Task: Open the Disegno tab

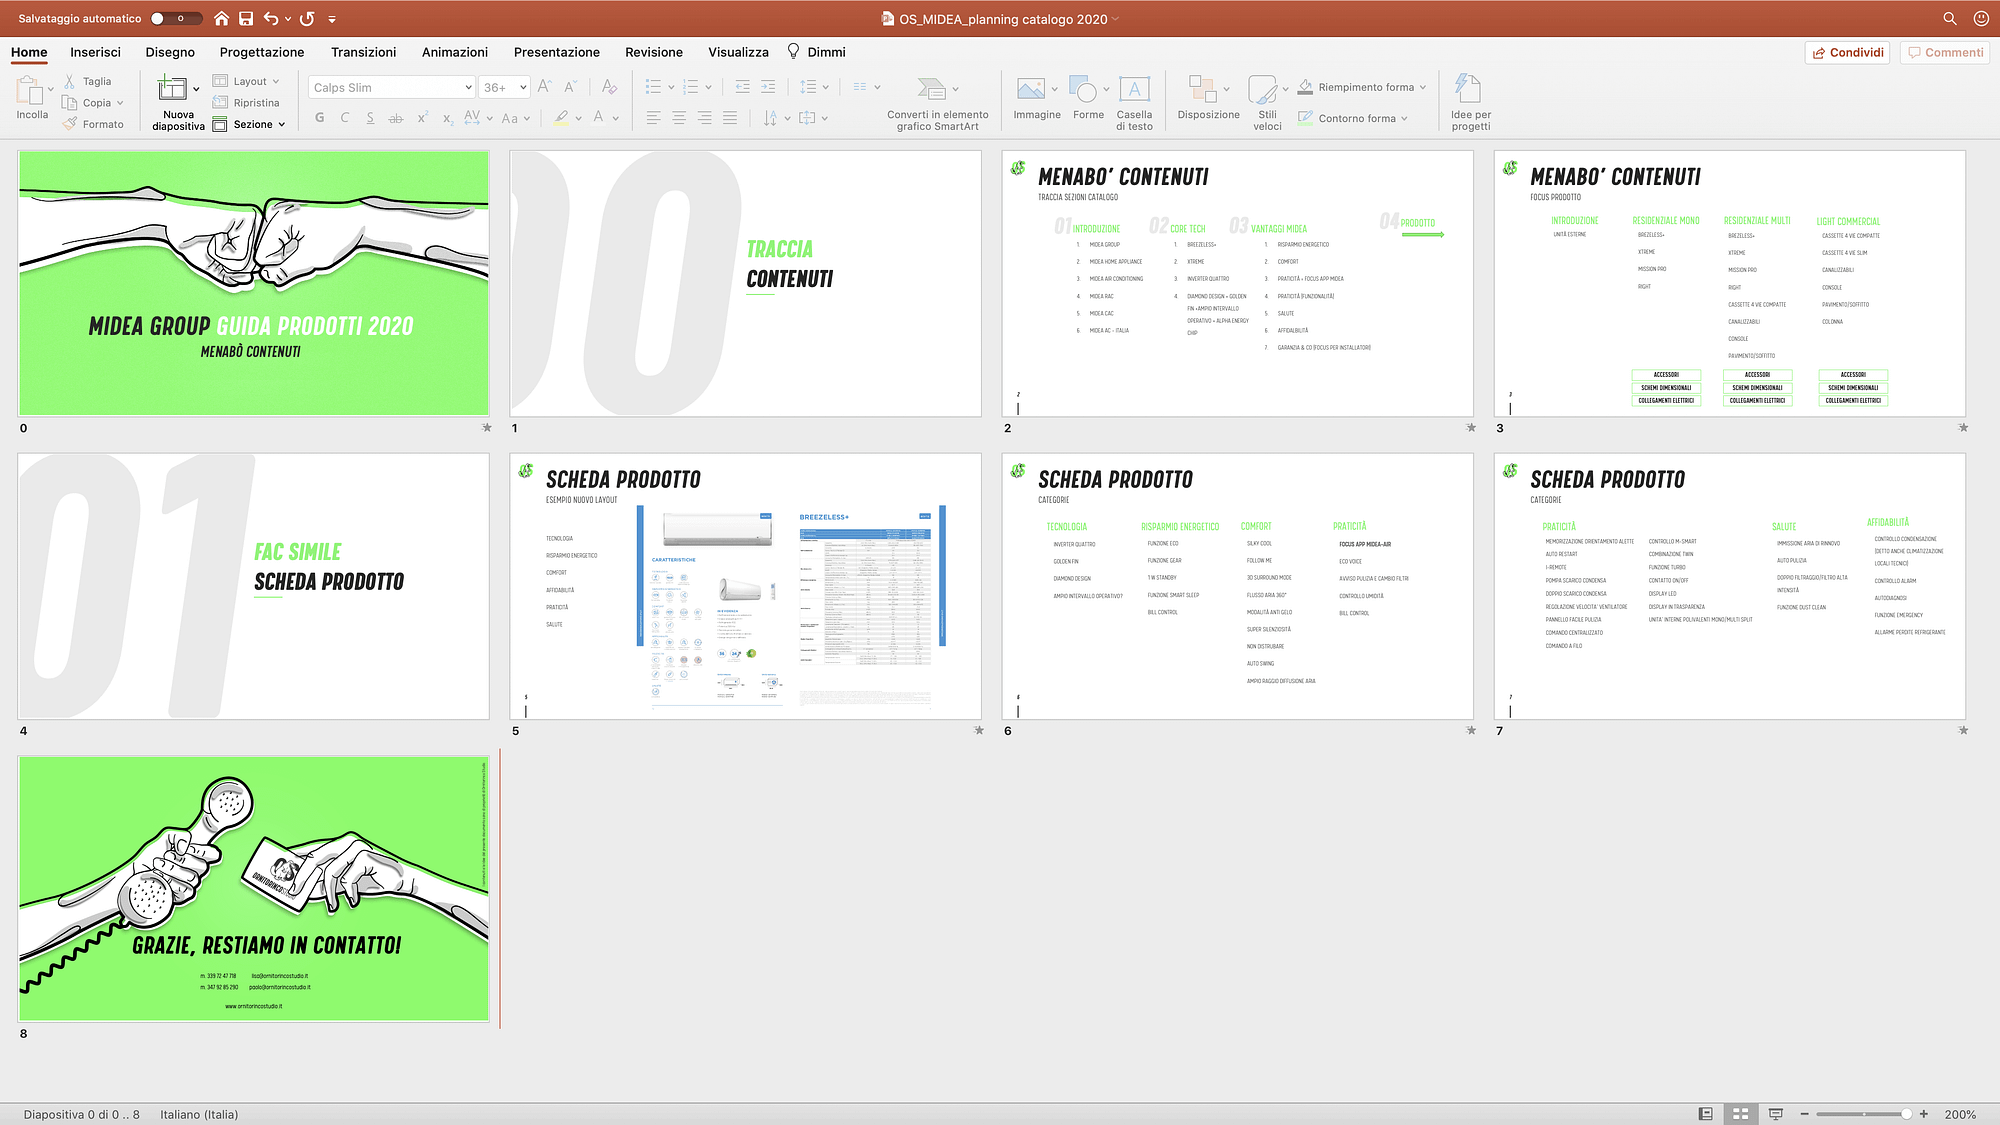Action: point(170,52)
